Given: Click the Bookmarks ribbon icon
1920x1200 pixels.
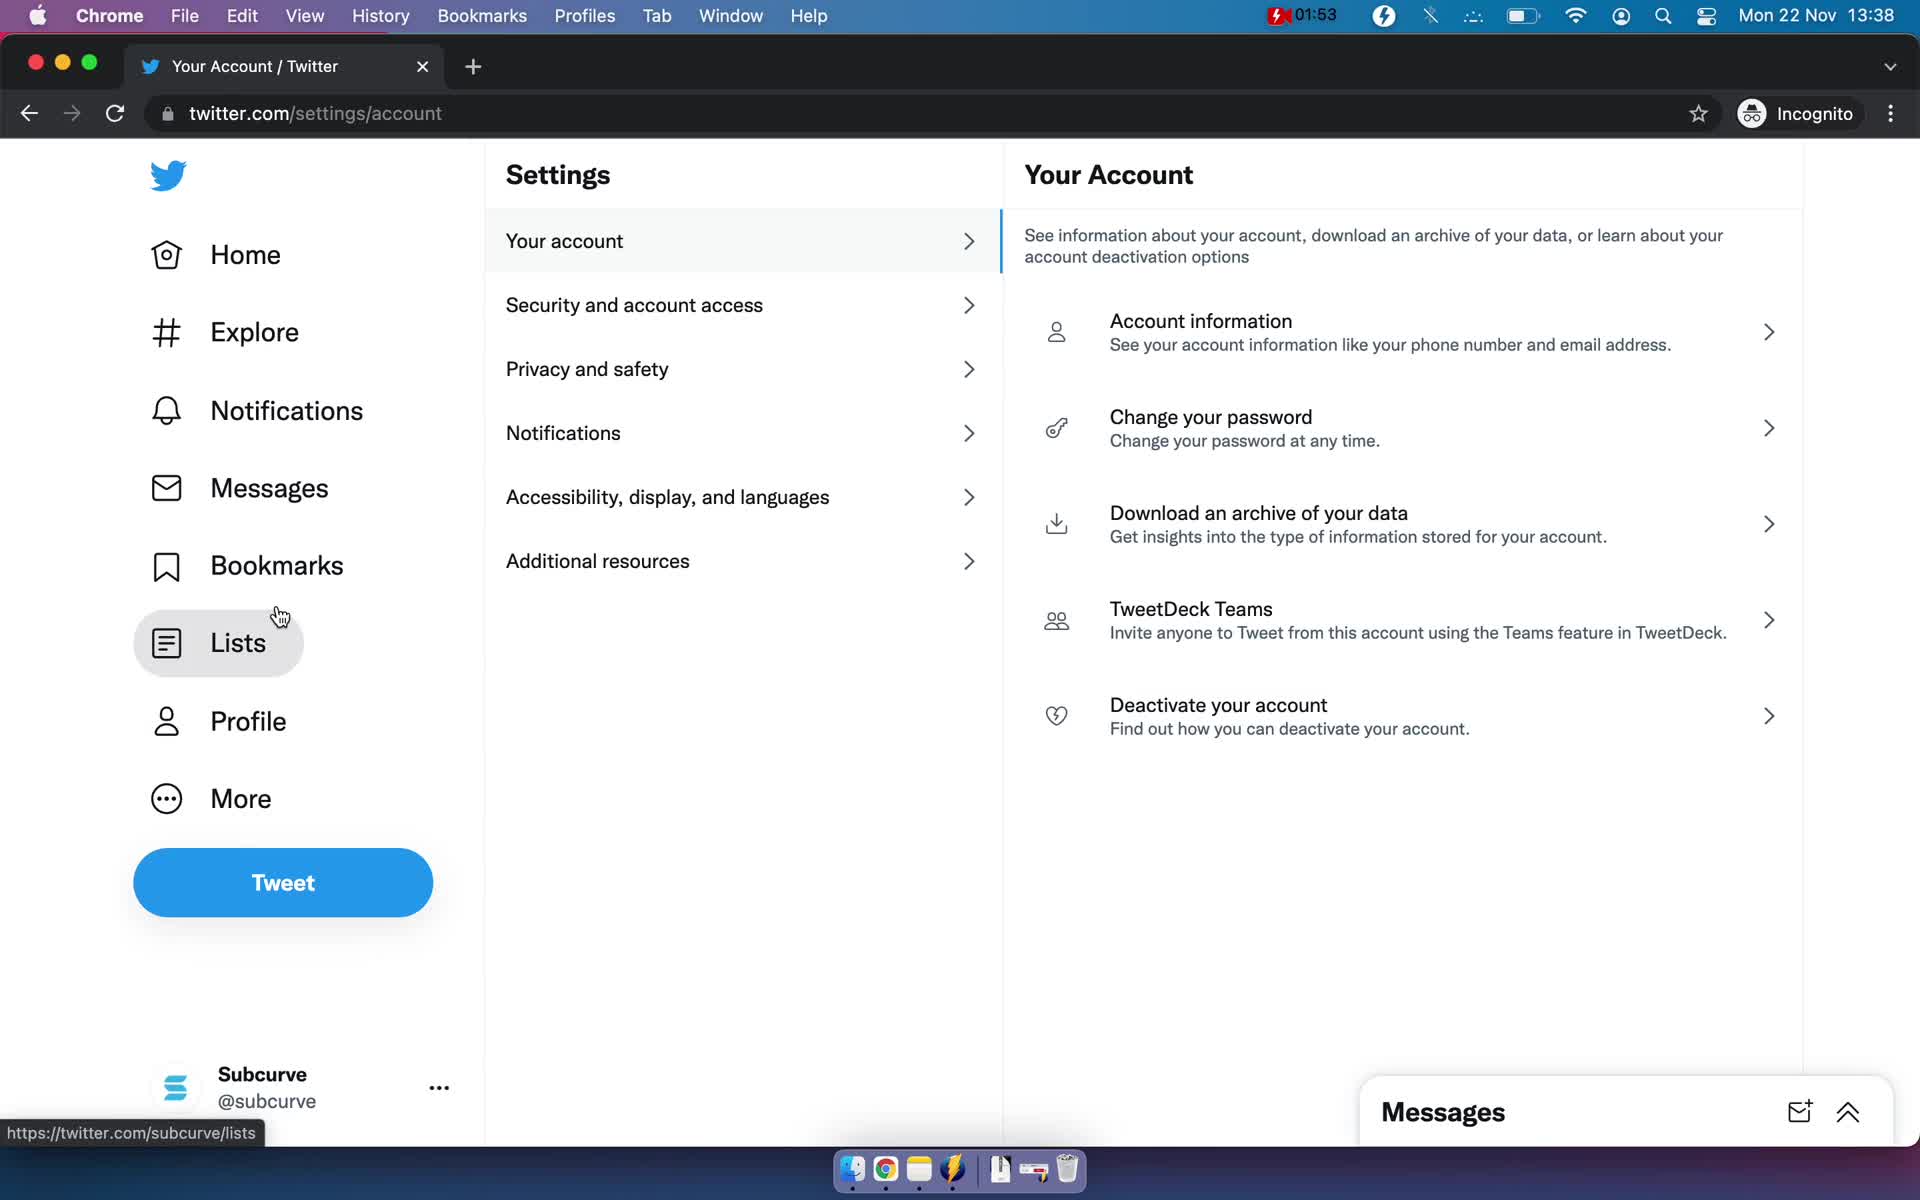Looking at the screenshot, I should (166, 566).
